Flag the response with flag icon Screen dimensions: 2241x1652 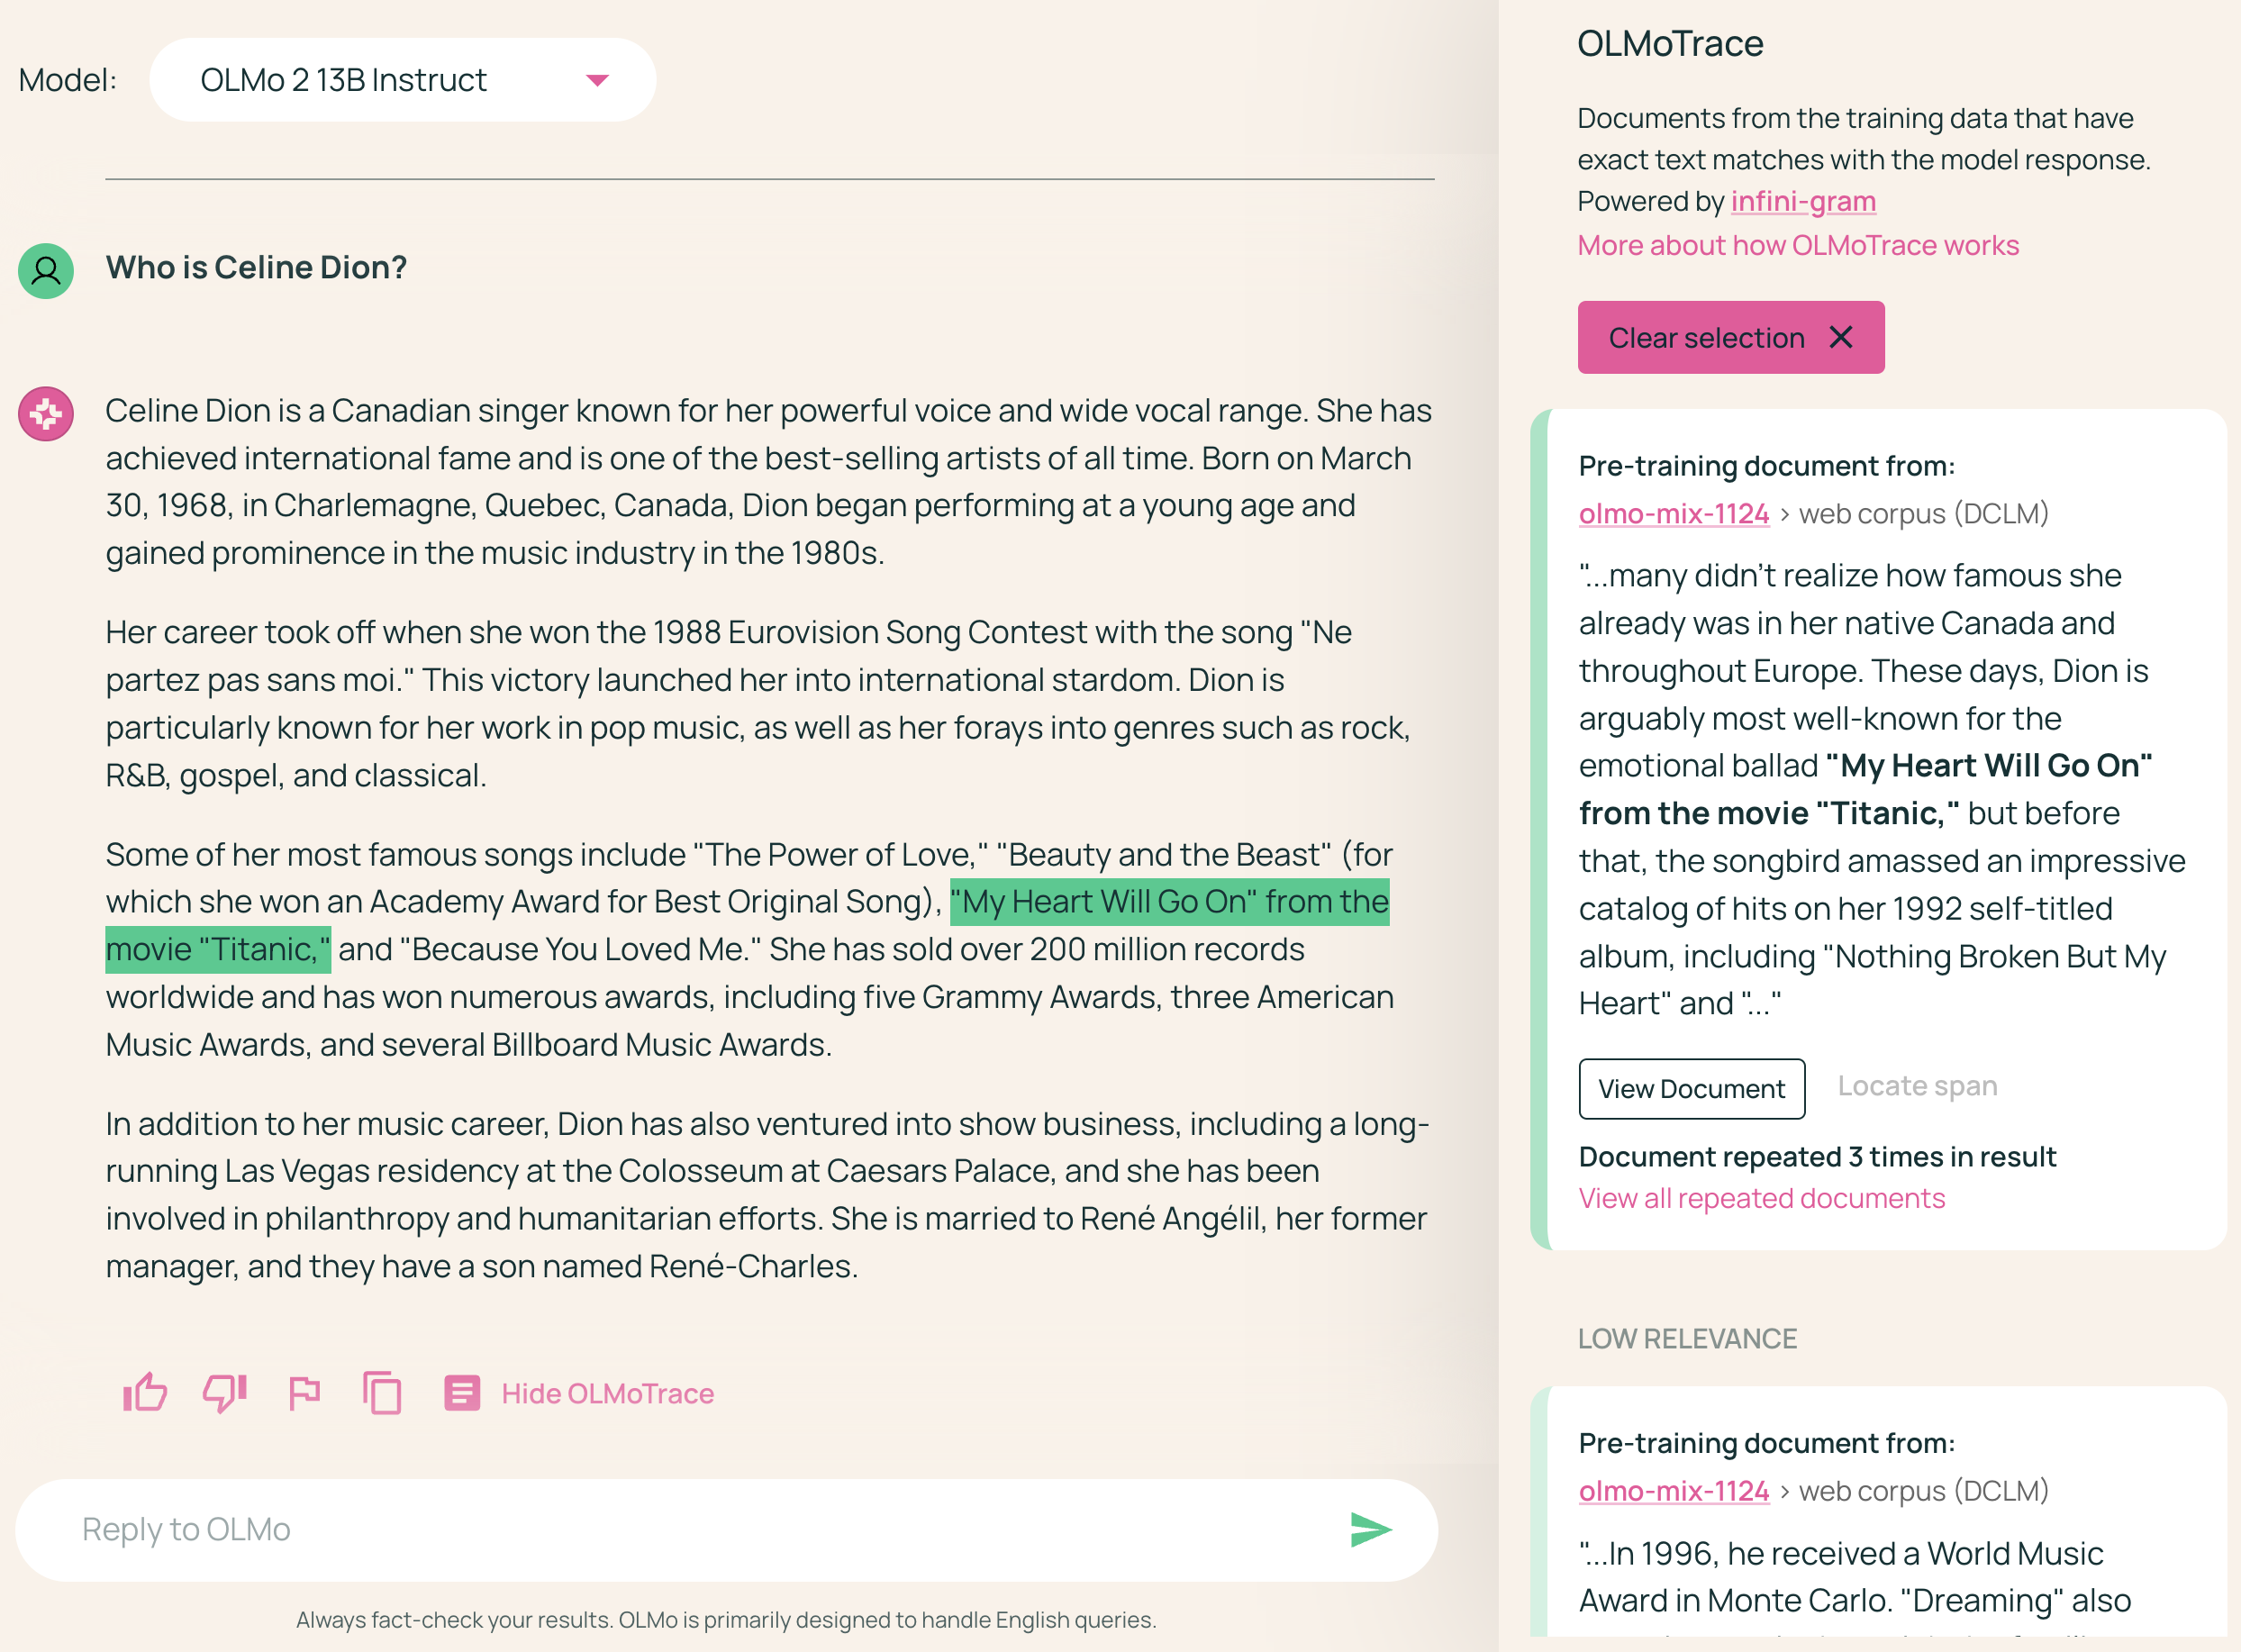(x=304, y=1392)
